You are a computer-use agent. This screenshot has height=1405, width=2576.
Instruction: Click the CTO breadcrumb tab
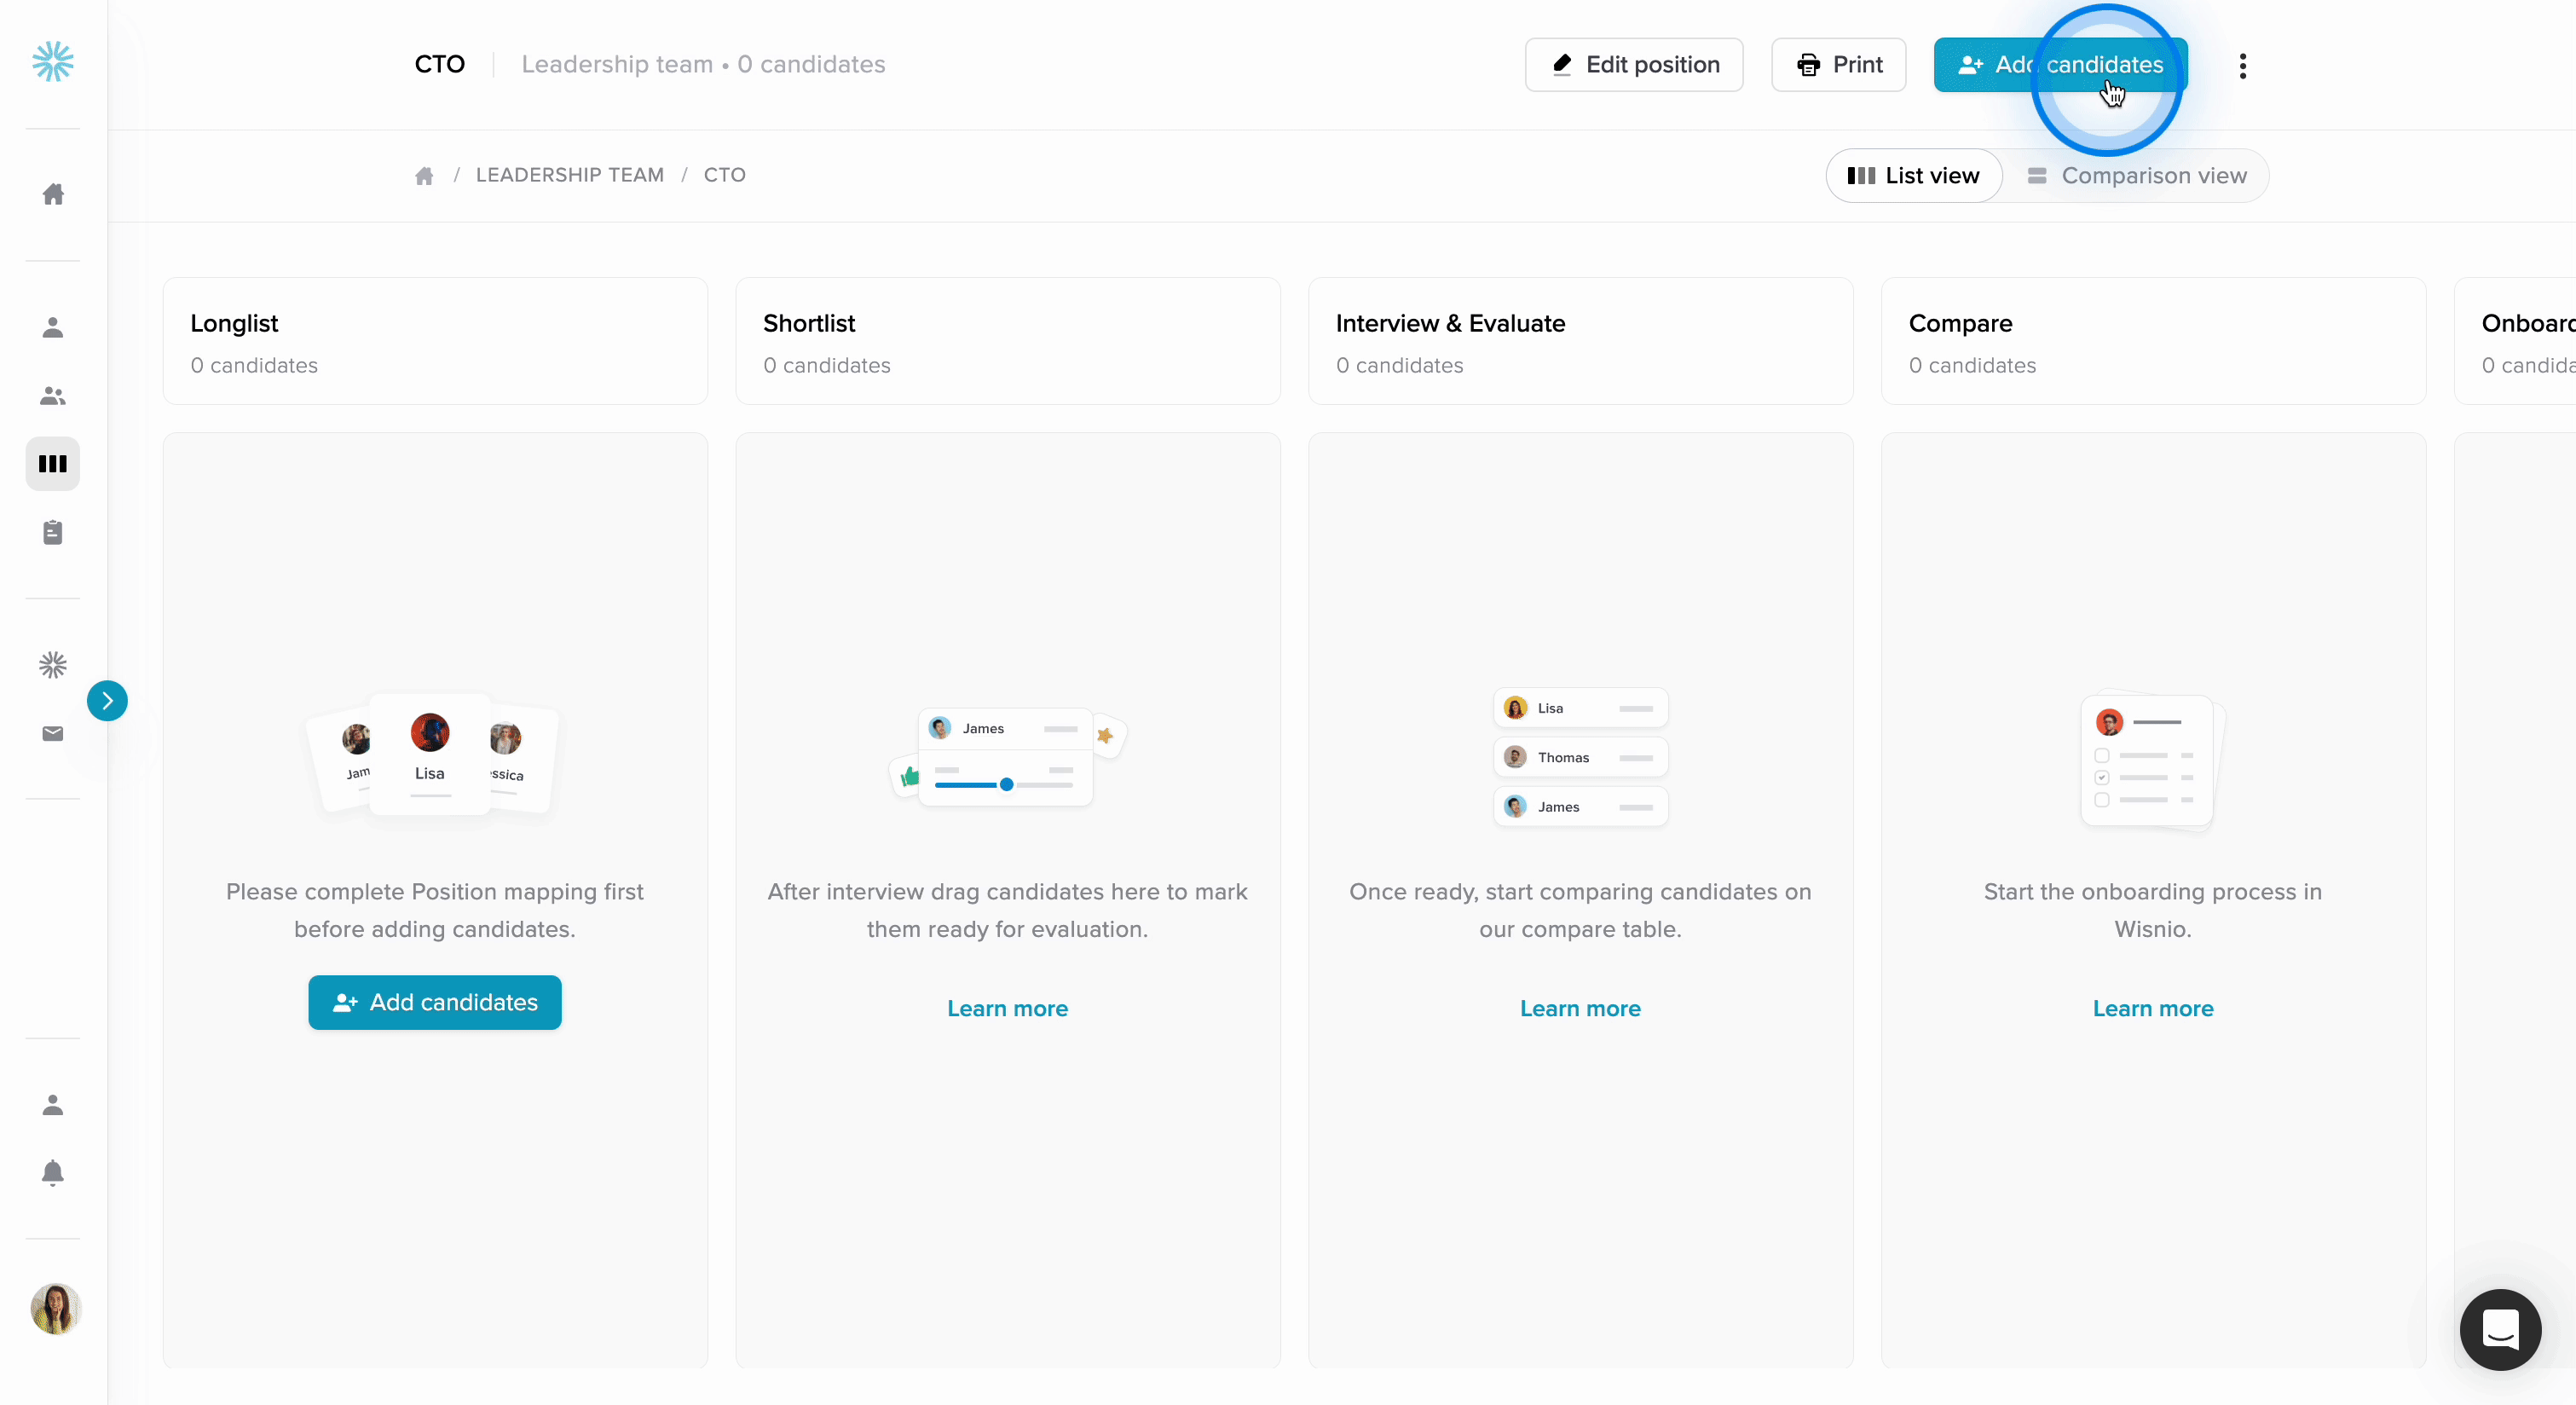(725, 173)
